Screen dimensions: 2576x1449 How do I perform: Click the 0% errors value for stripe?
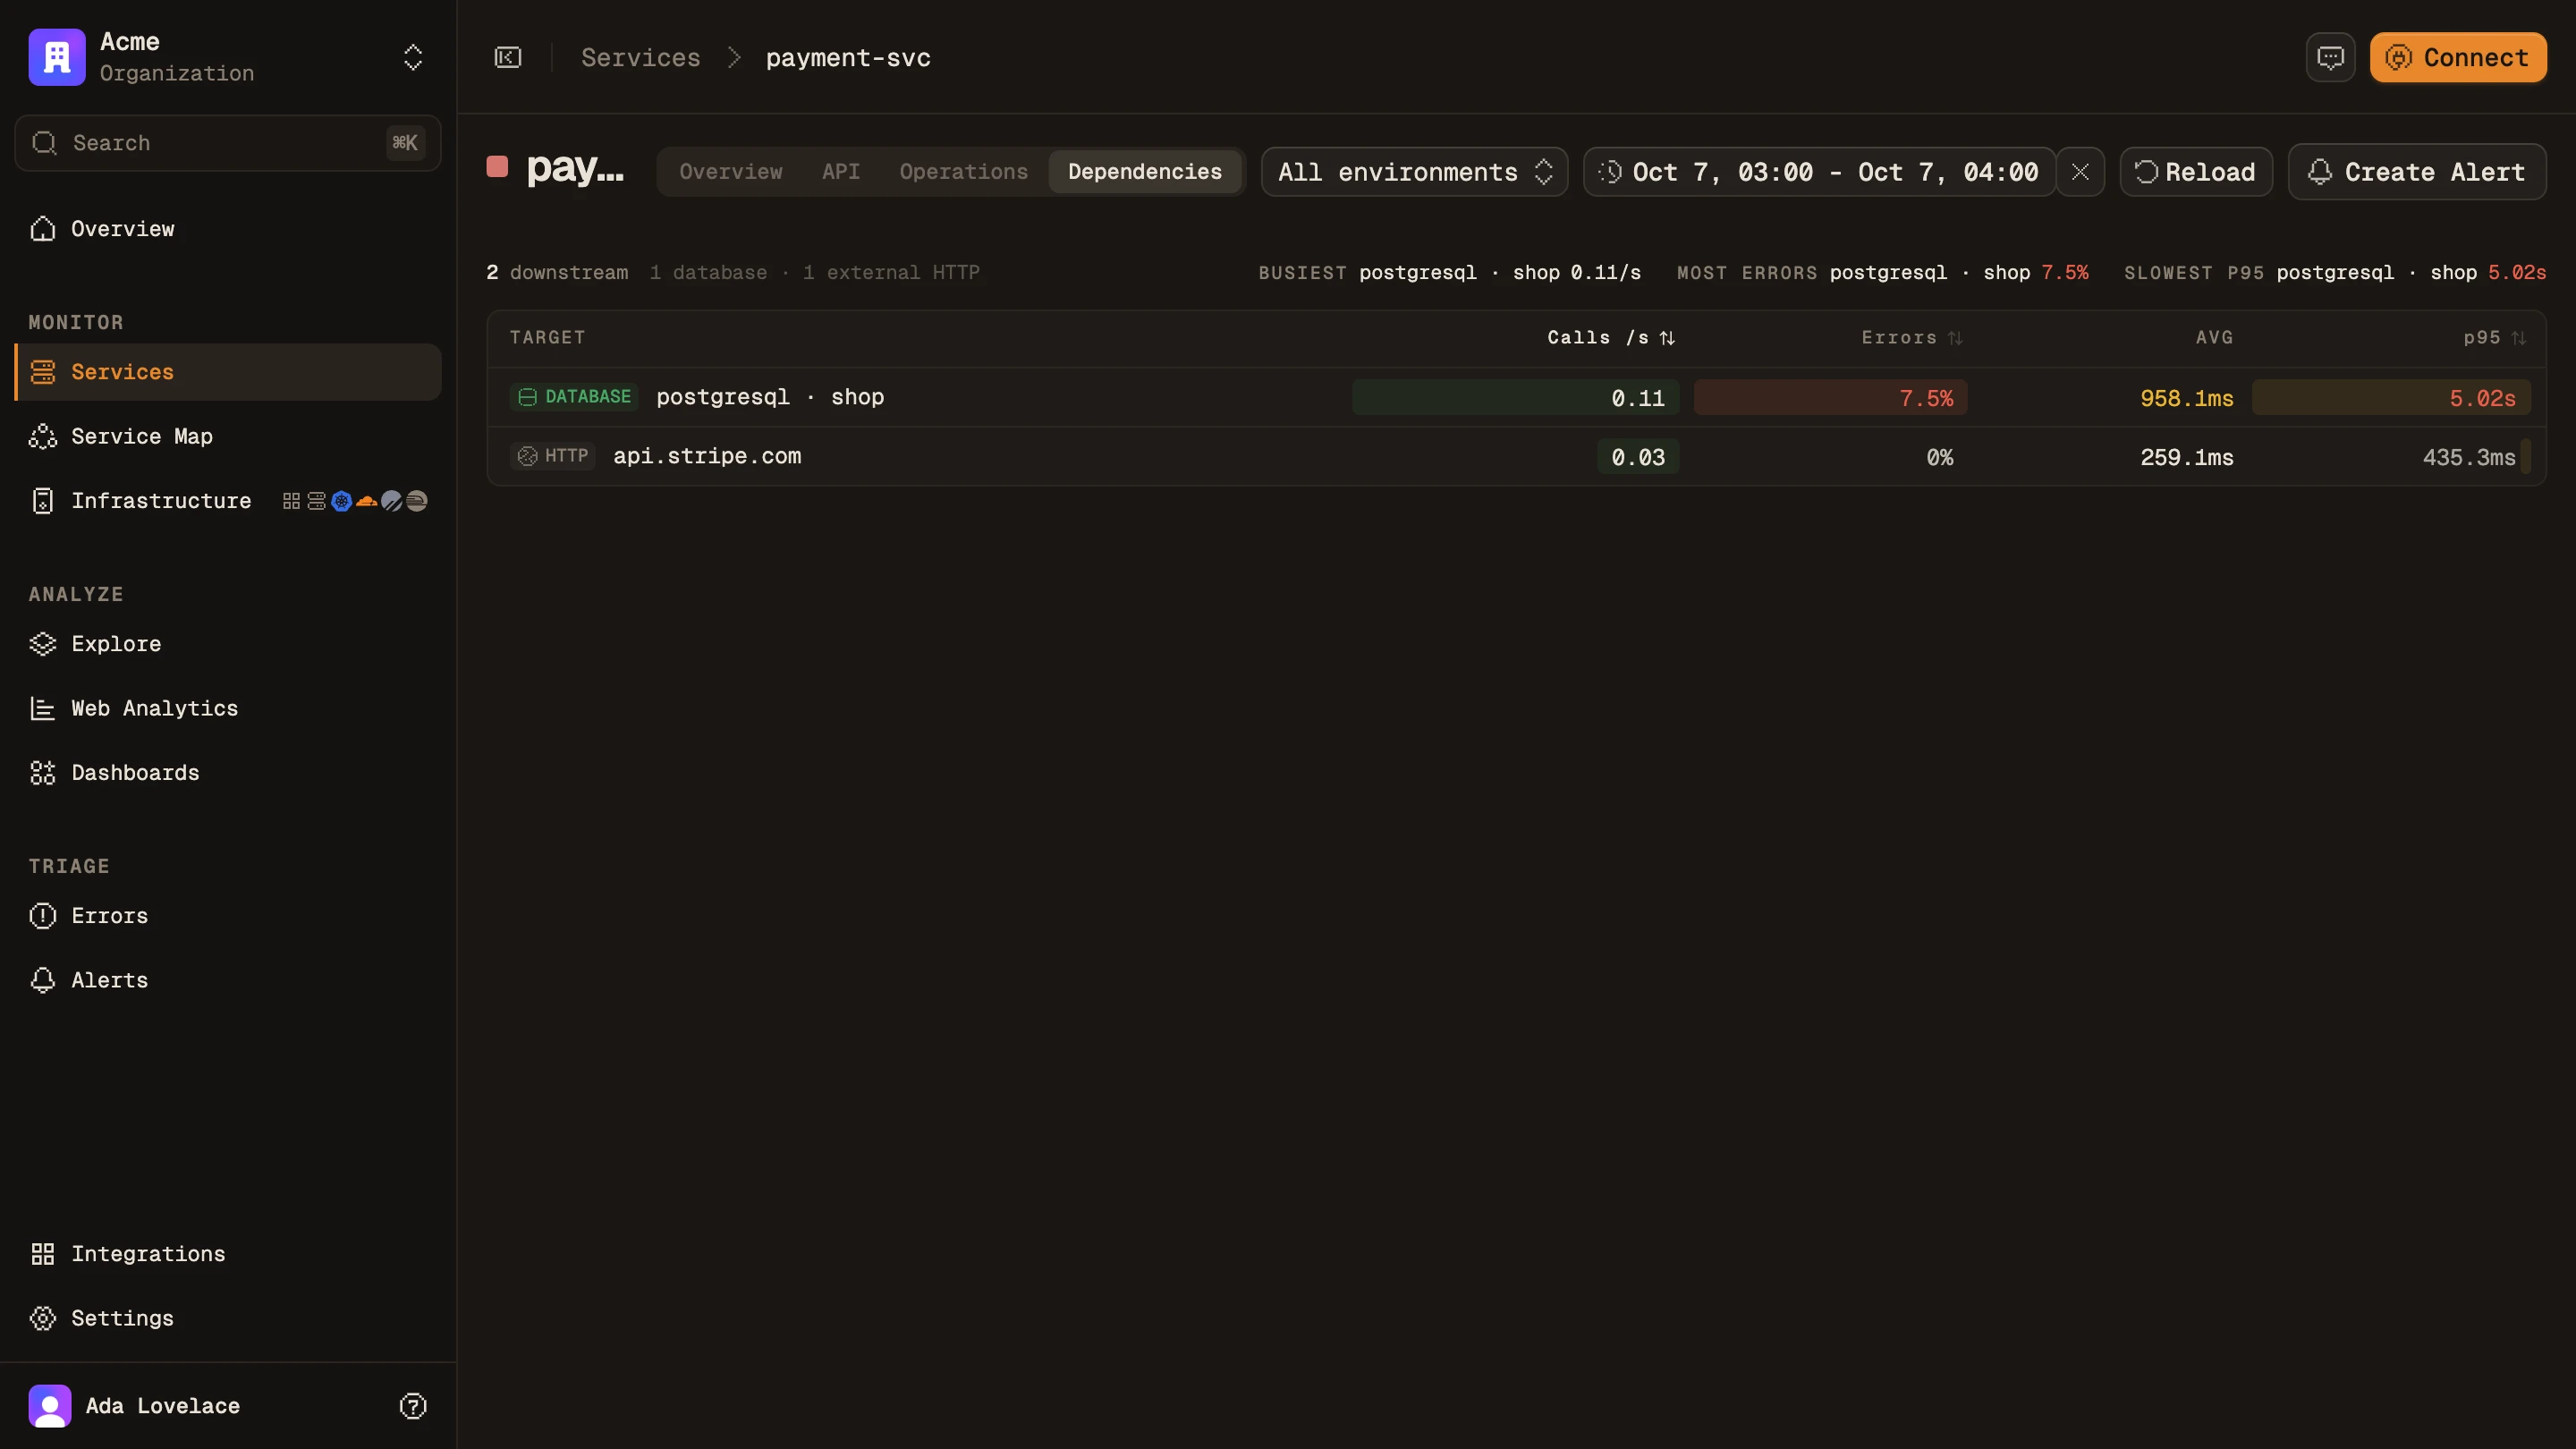coord(1940,457)
